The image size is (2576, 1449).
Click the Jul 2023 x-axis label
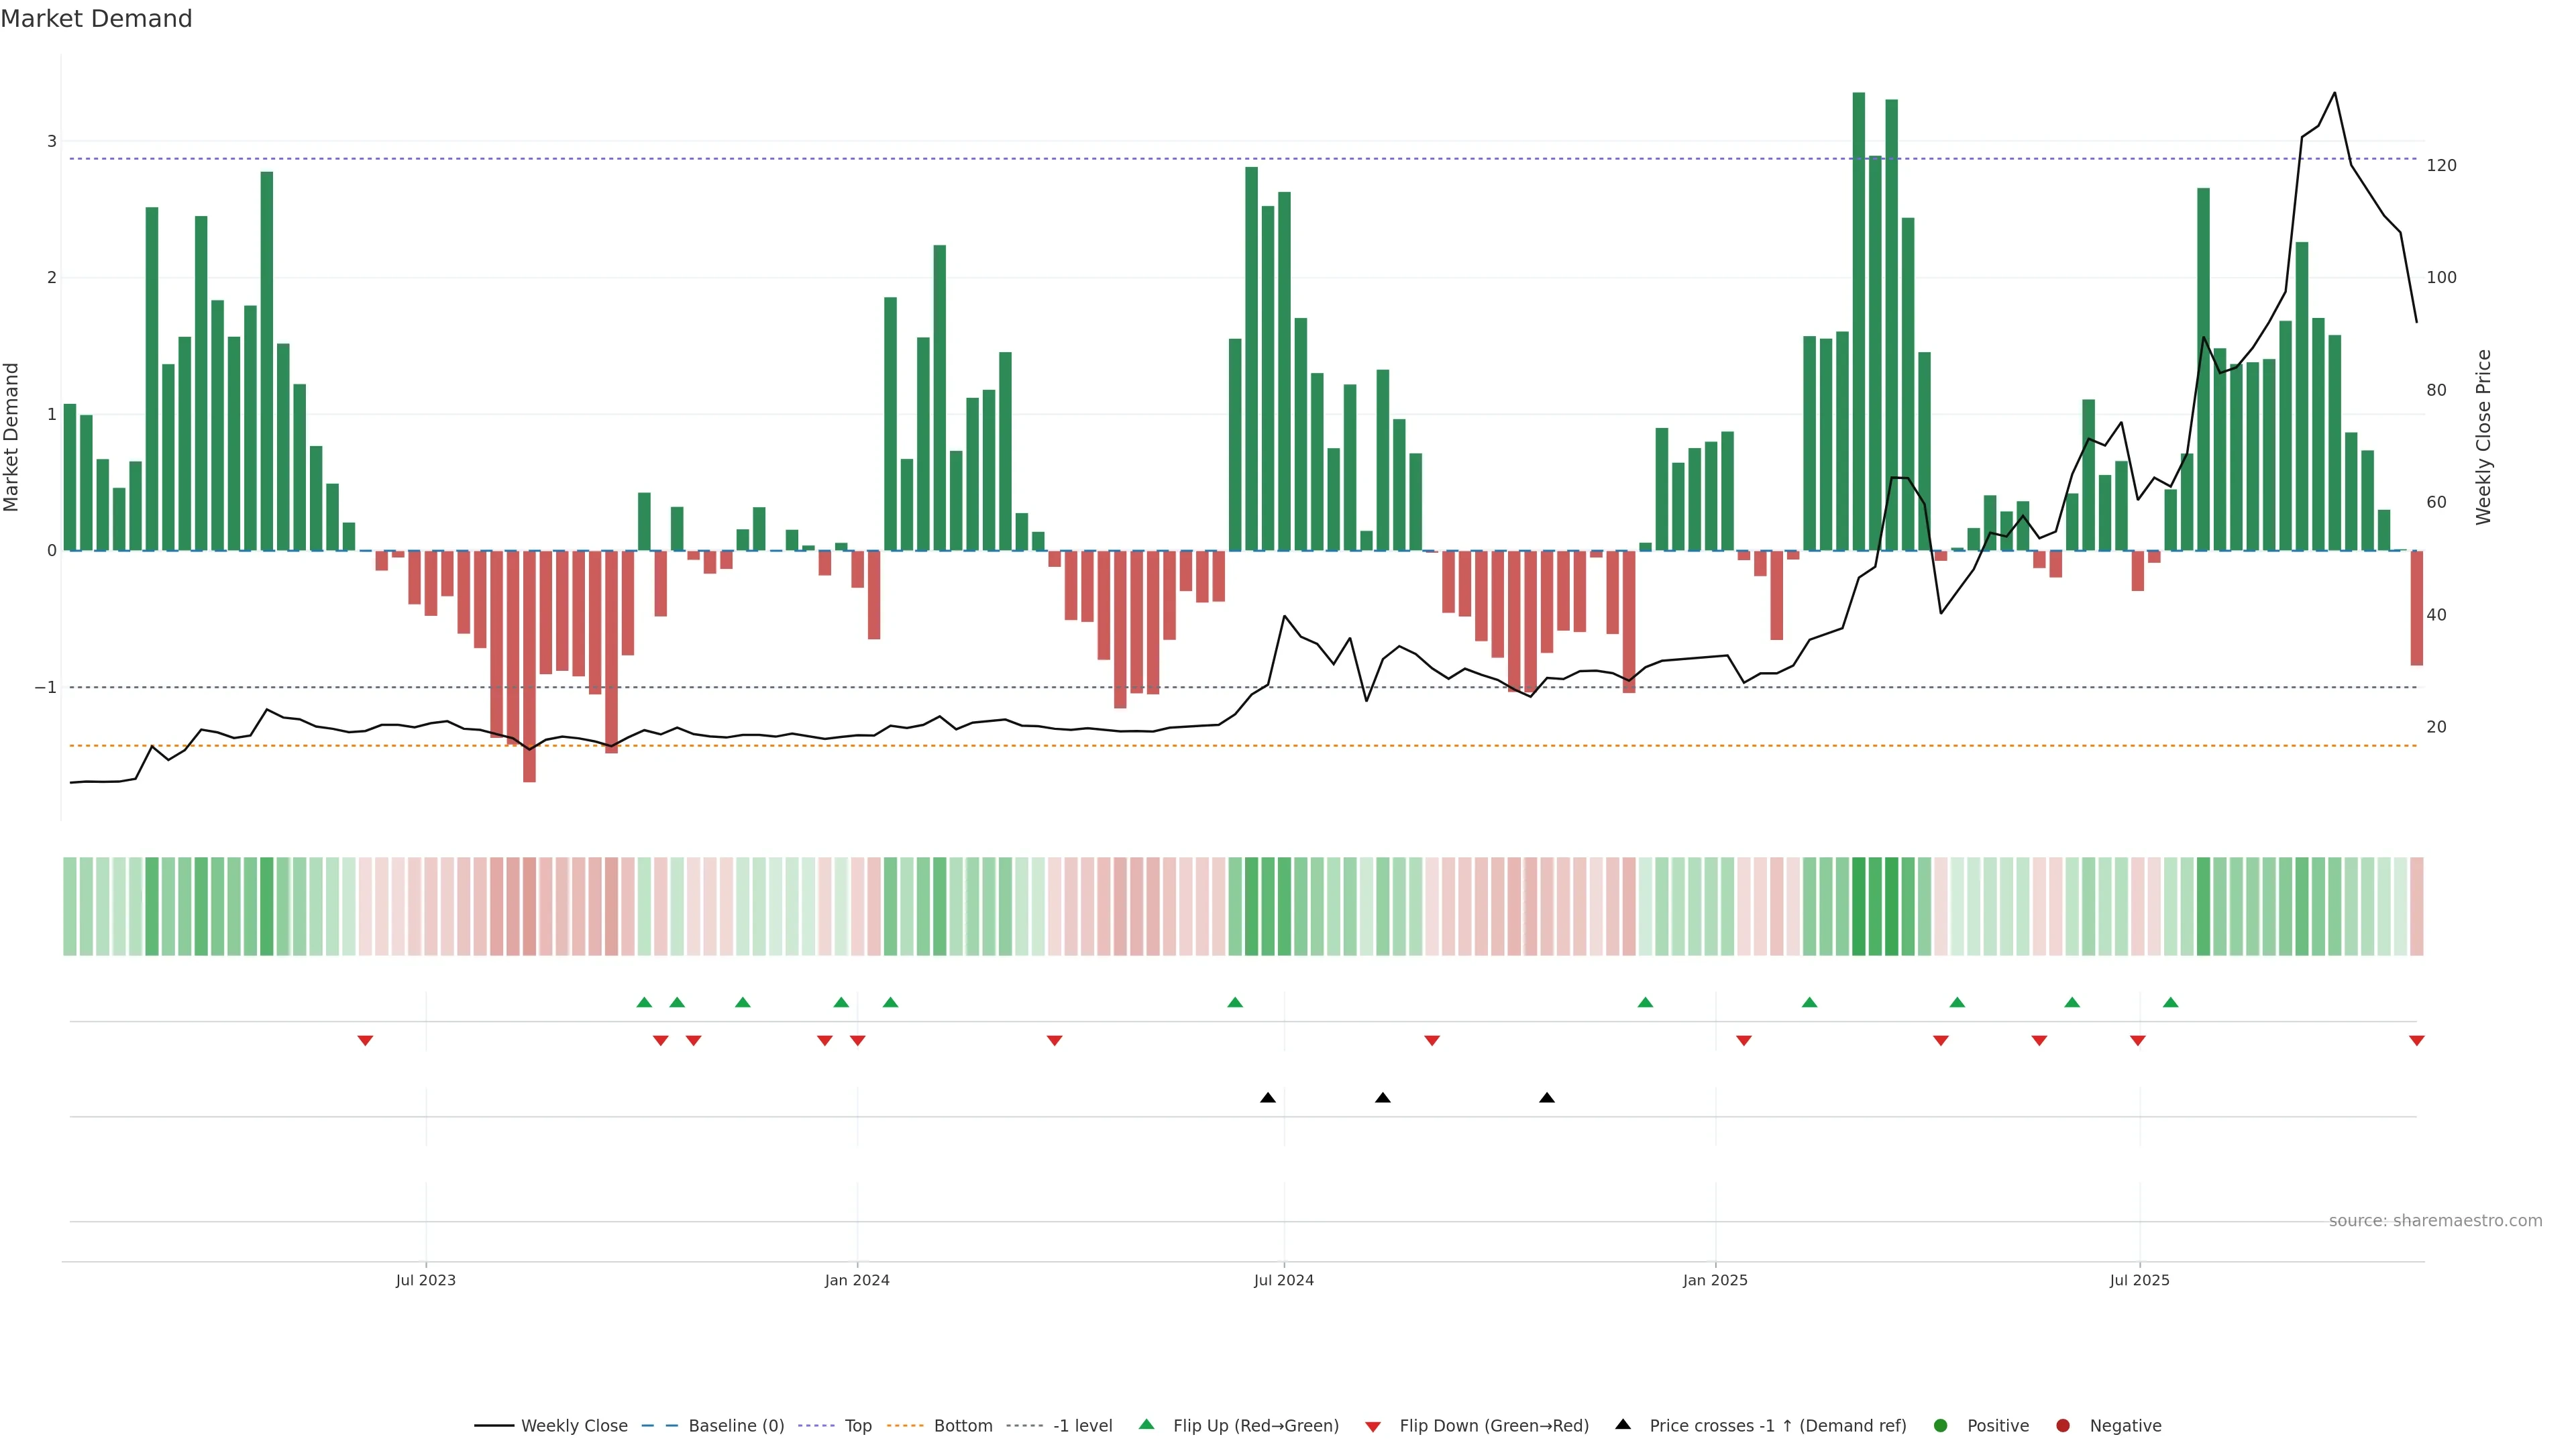[425, 1280]
